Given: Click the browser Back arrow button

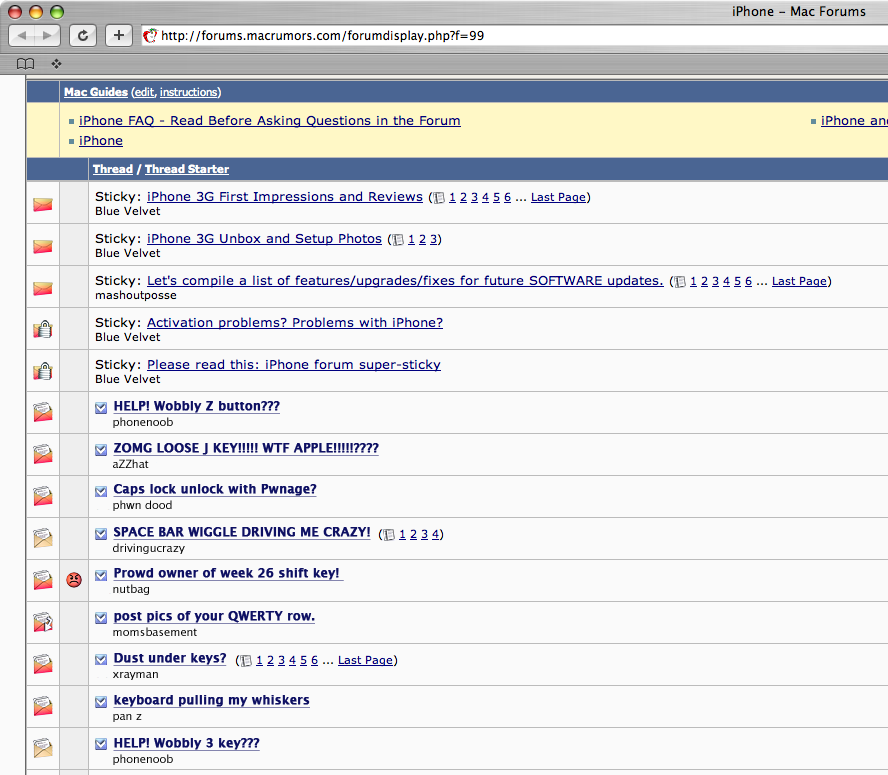Looking at the screenshot, I should (x=21, y=36).
